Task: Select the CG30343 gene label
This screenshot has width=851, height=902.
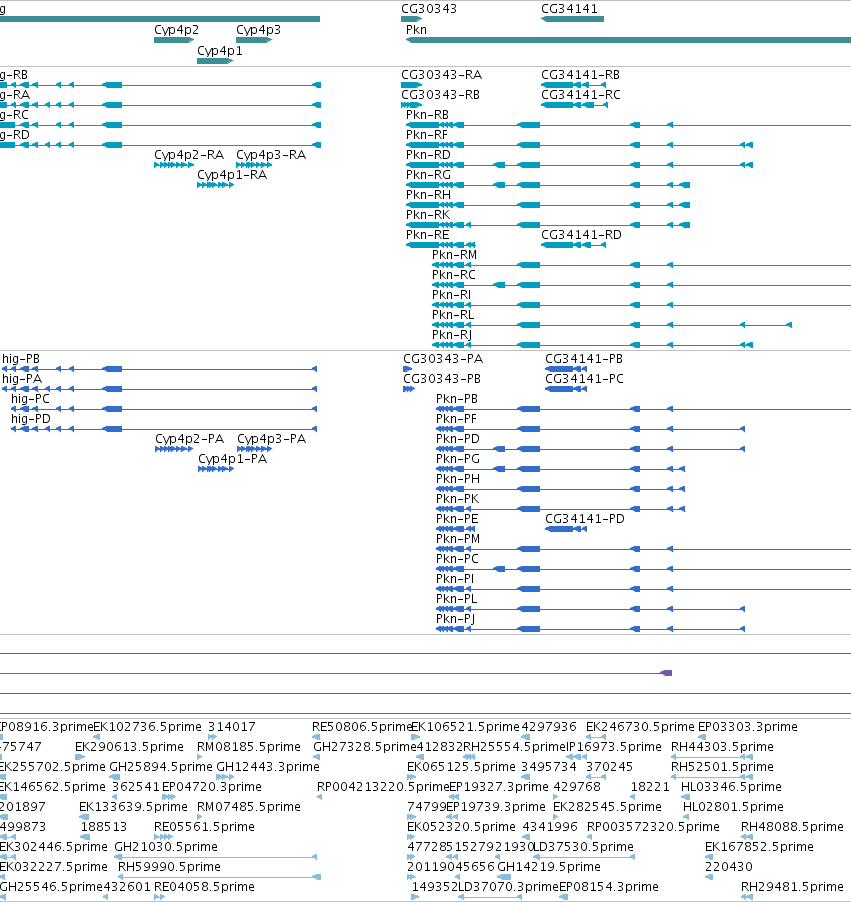Action: [x=429, y=9]
